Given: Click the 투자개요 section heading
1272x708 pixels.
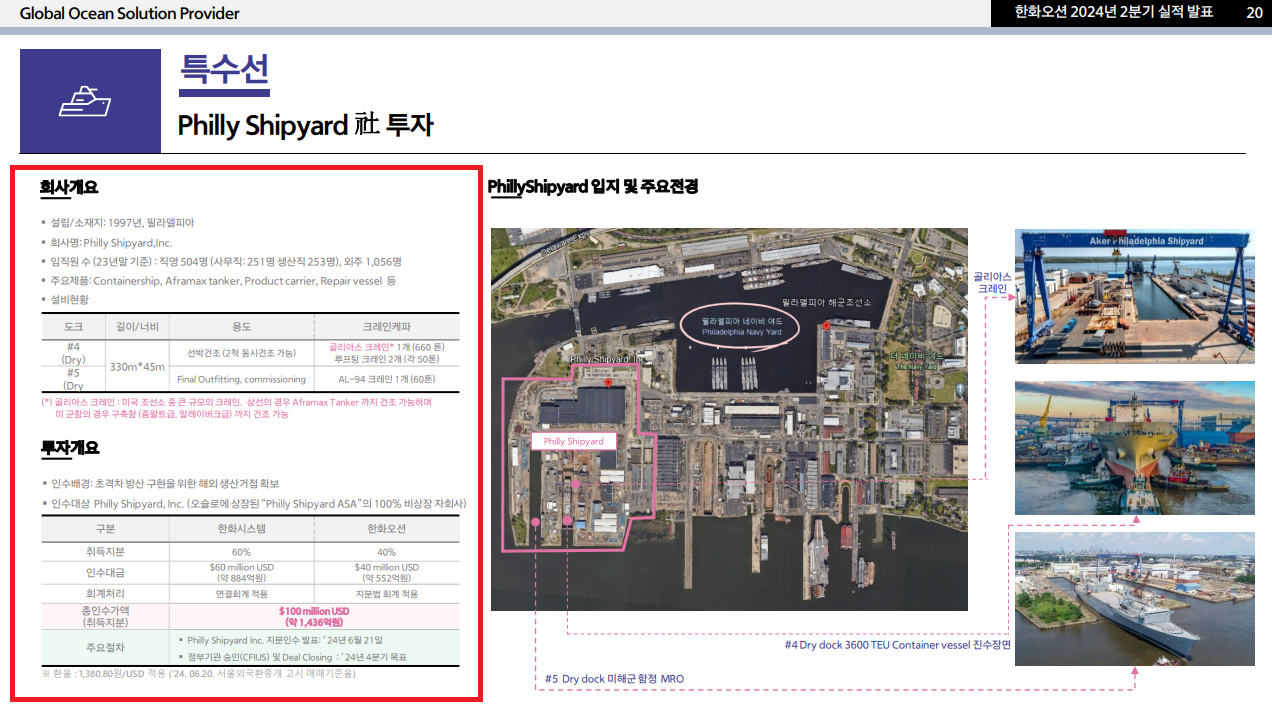Looking at the screenshot, I should [x=70, y=447].
